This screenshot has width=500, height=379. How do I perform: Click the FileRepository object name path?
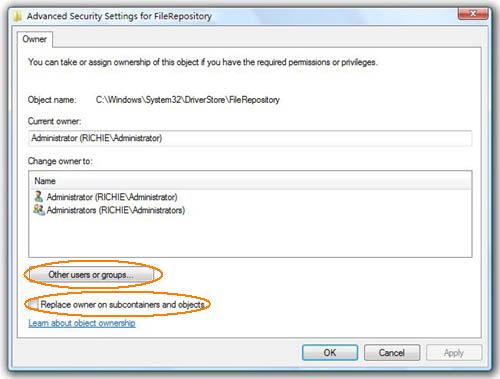coord(188,100)
